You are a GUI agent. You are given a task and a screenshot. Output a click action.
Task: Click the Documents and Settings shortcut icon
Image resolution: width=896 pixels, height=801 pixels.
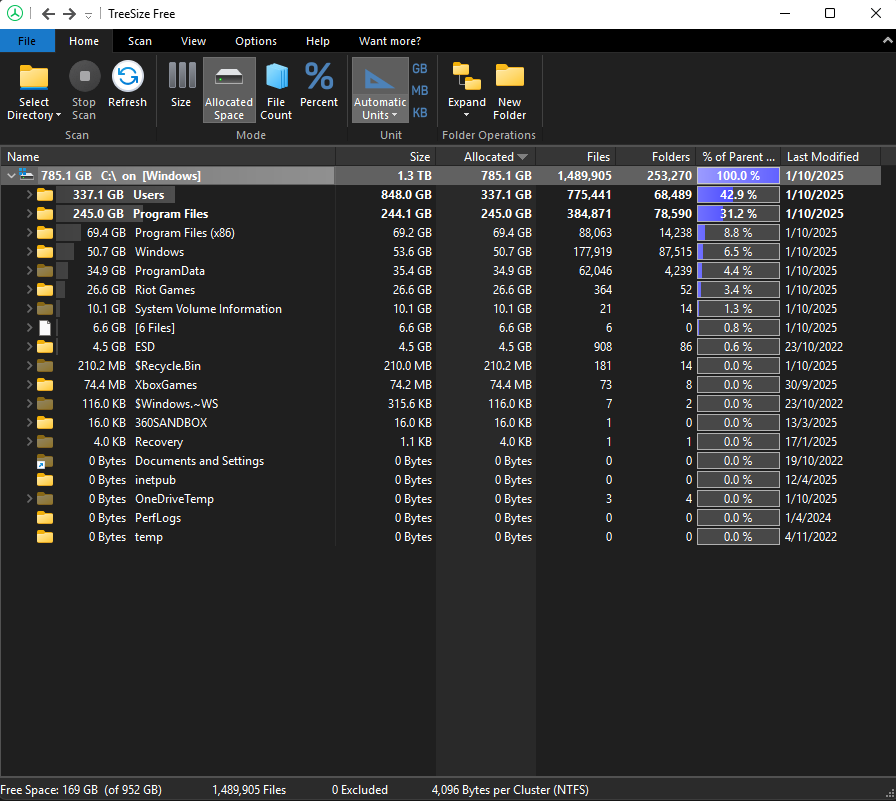tap(45, 462)
